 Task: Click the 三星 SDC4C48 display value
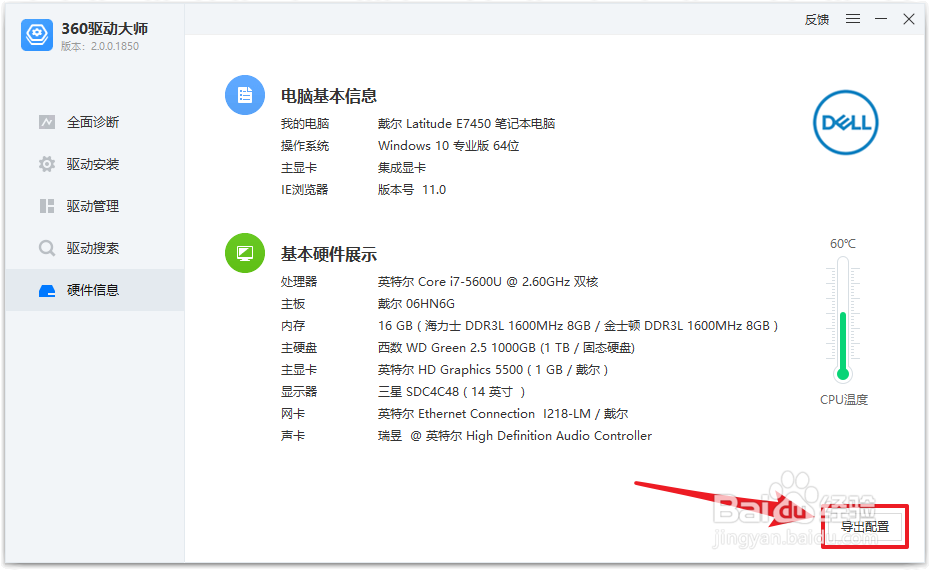[451, 391]
